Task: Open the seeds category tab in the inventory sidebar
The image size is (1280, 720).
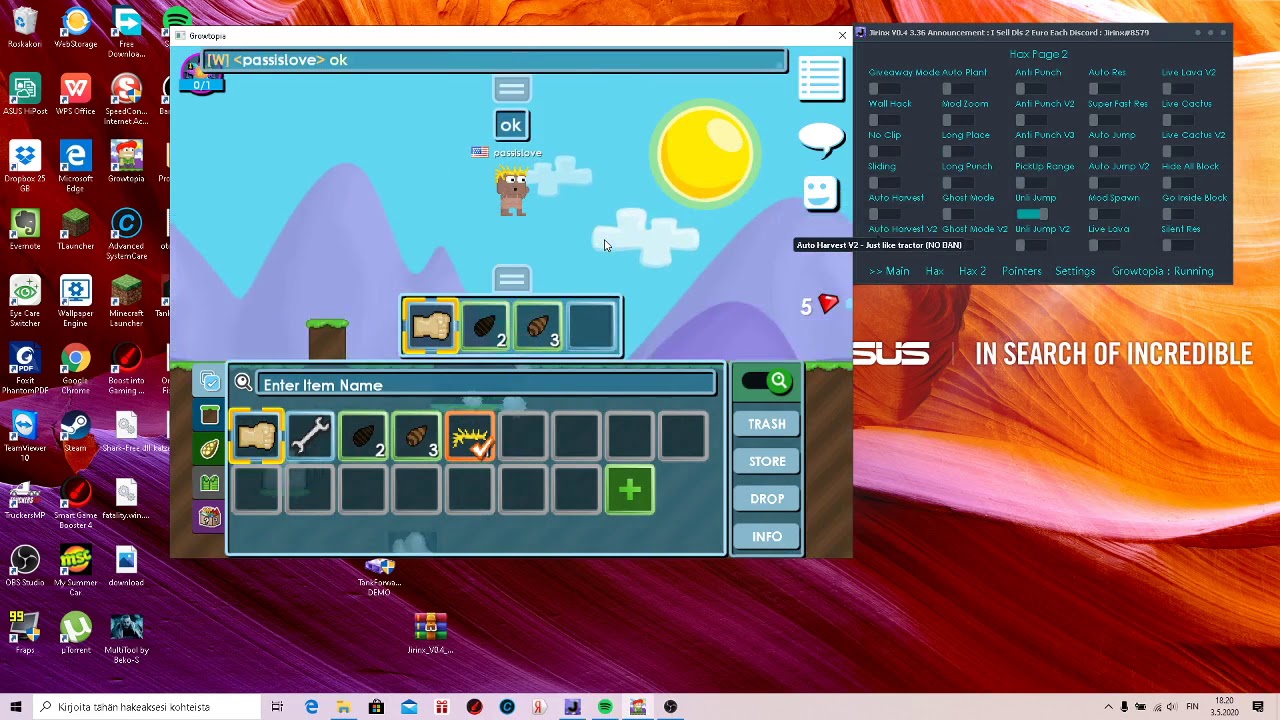Action: tap(209, 450)
